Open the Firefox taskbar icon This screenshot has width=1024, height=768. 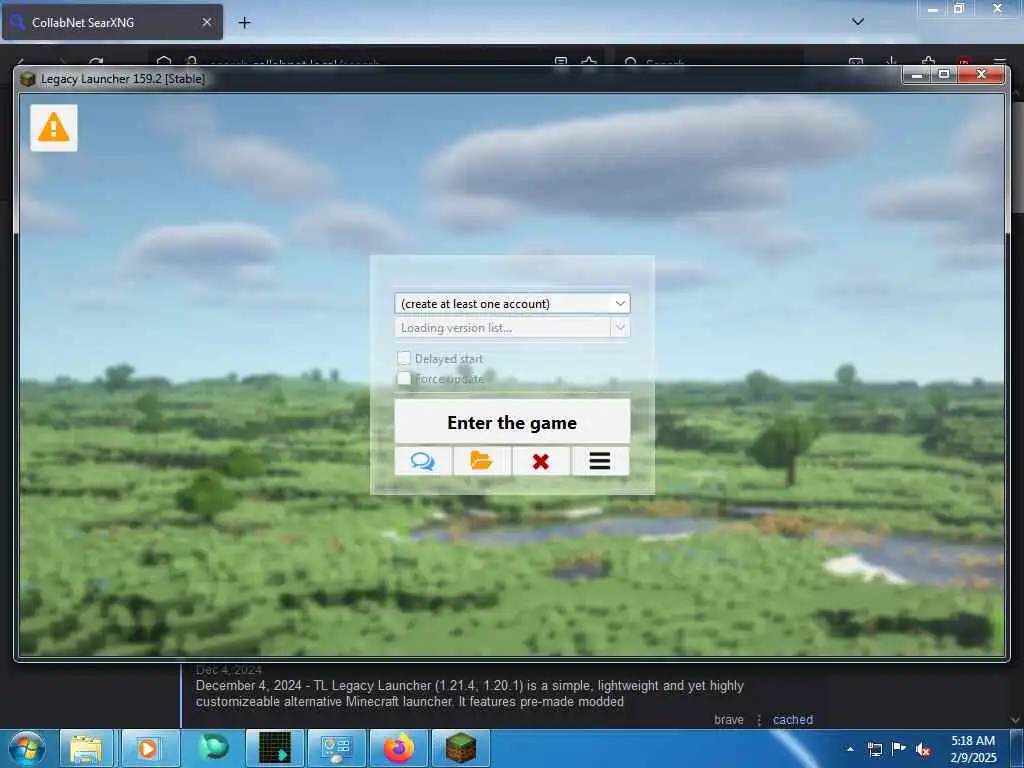coord(398,748)
